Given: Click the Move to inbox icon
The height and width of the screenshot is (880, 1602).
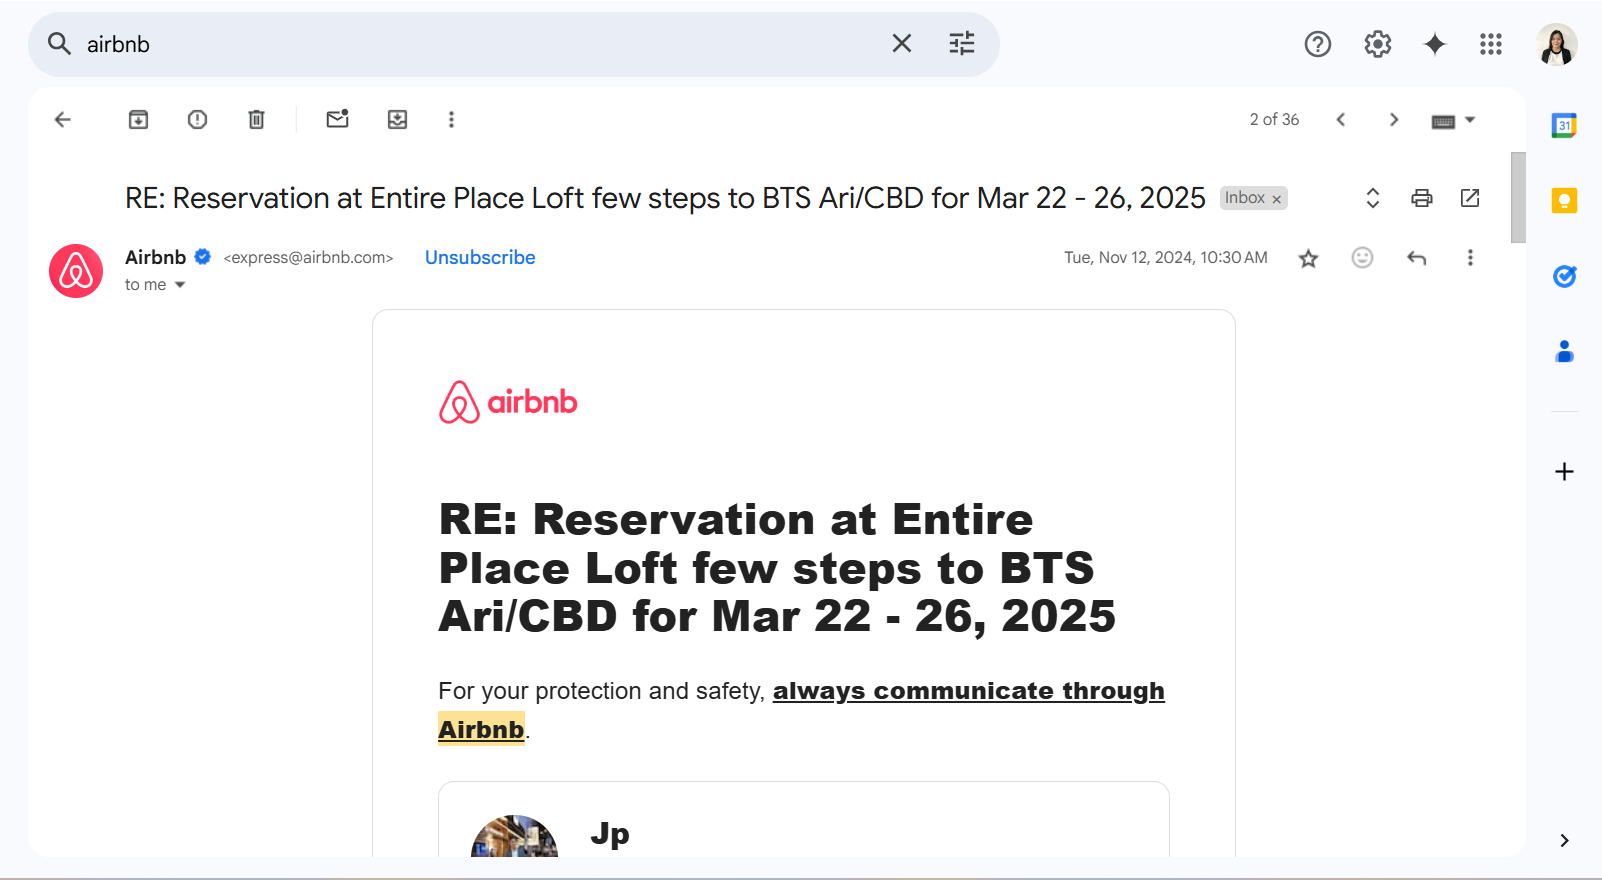Looking at the screenshot, I should pos(397,120).
